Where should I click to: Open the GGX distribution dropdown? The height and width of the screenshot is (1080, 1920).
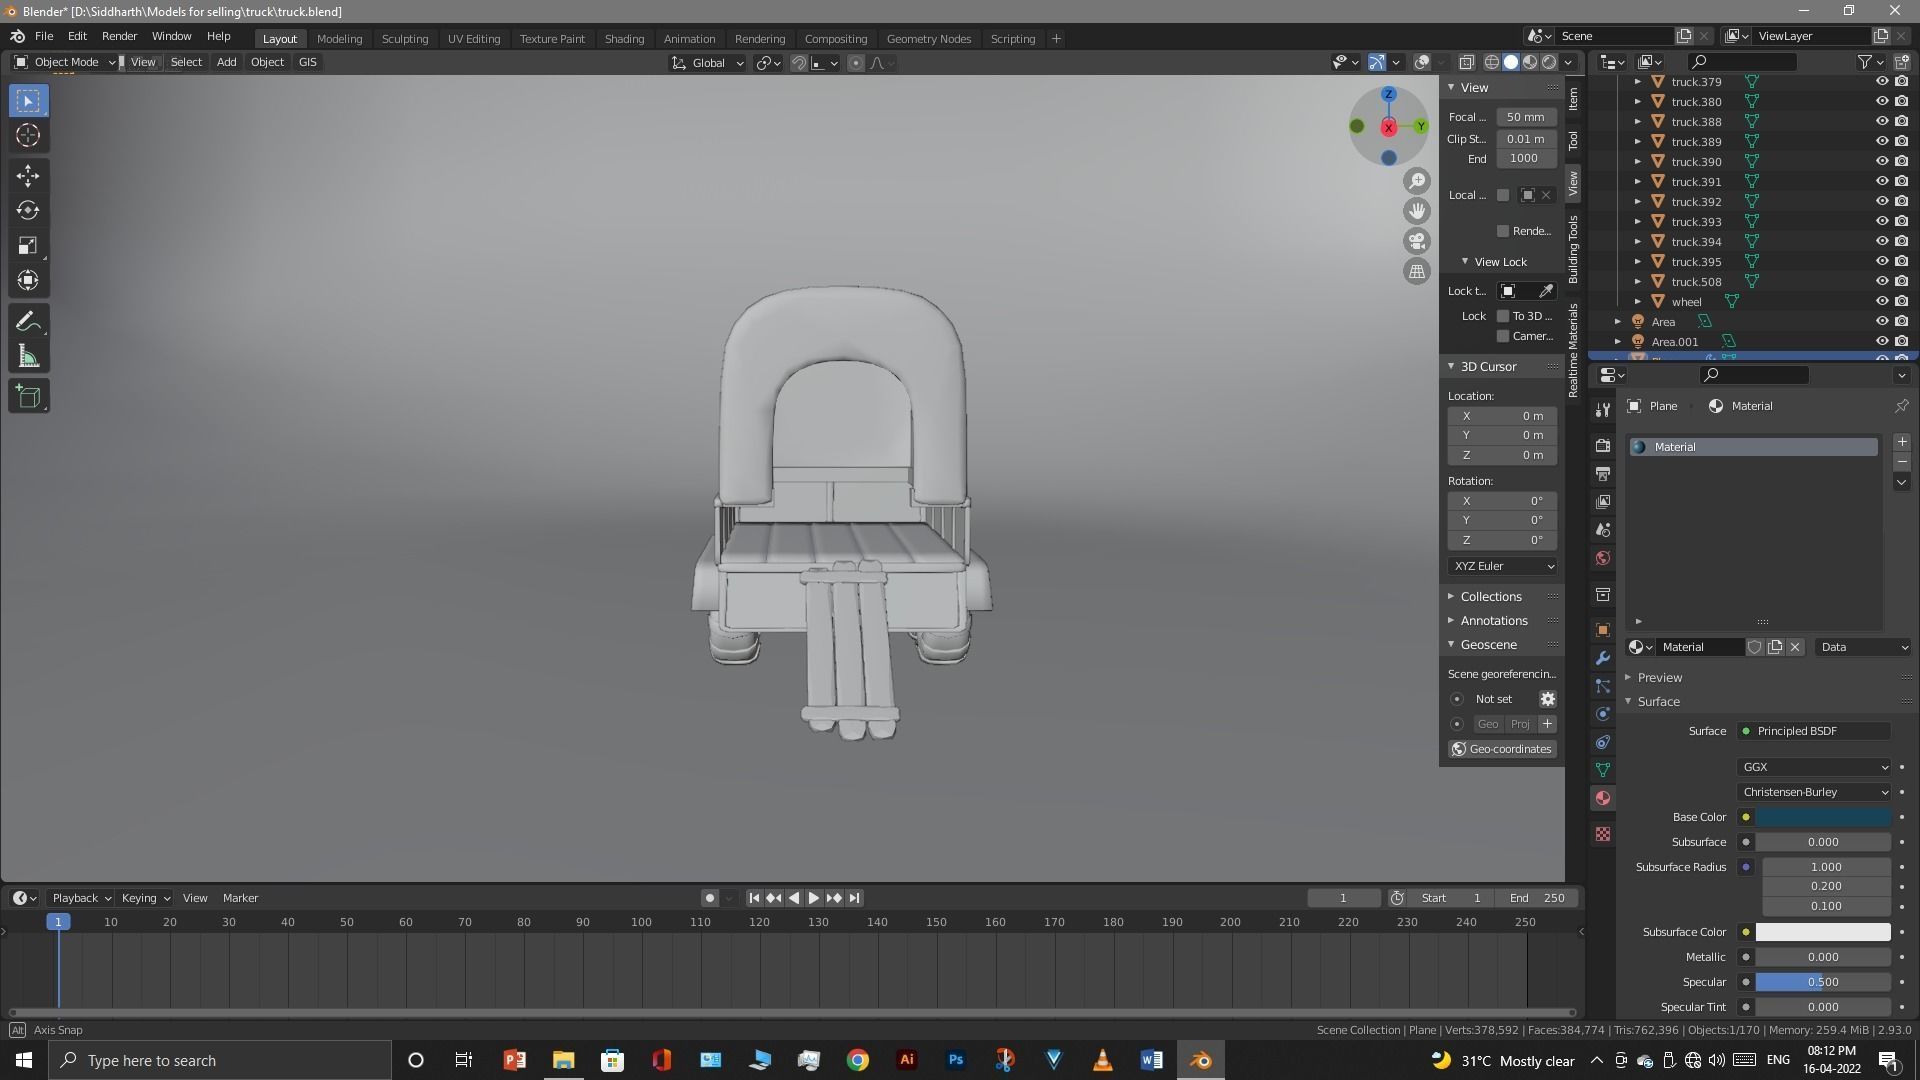(x=1814, y=767)
